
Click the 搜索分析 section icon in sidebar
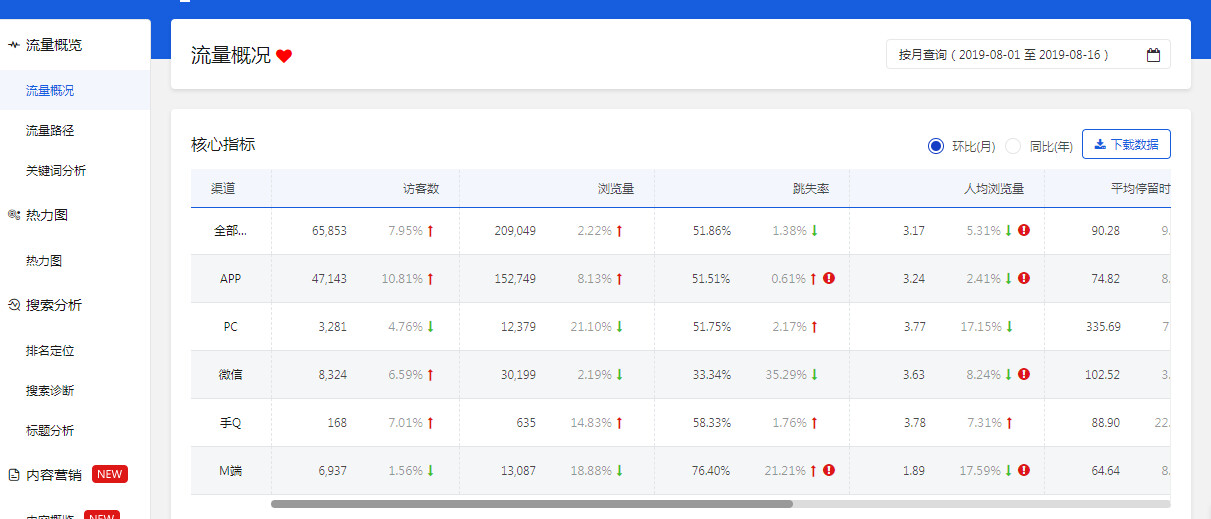click(x=14, y=305)
